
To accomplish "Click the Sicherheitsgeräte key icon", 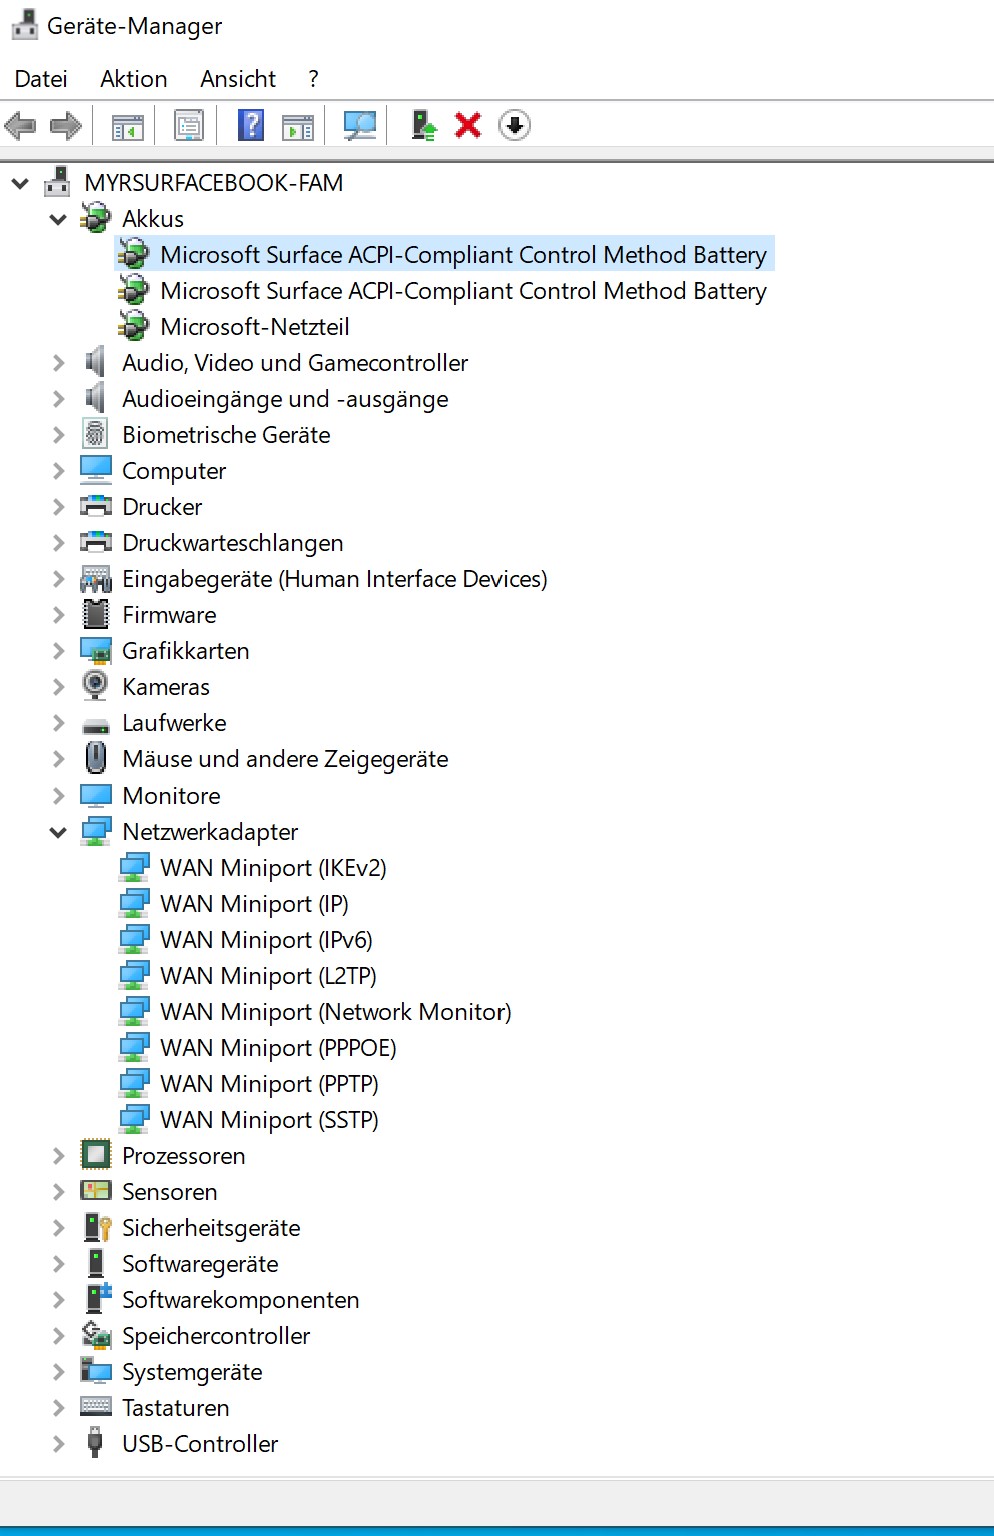I will coord(97,1227).
